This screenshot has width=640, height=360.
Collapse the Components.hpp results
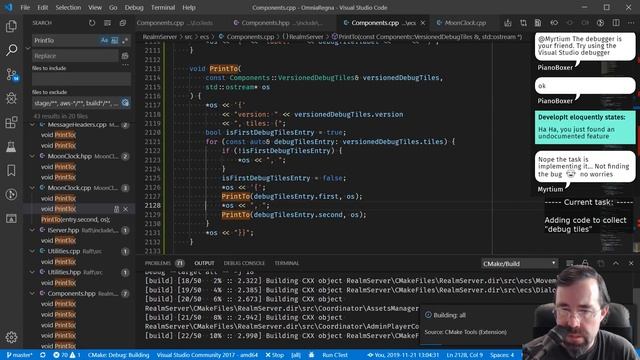coord(32,293)
